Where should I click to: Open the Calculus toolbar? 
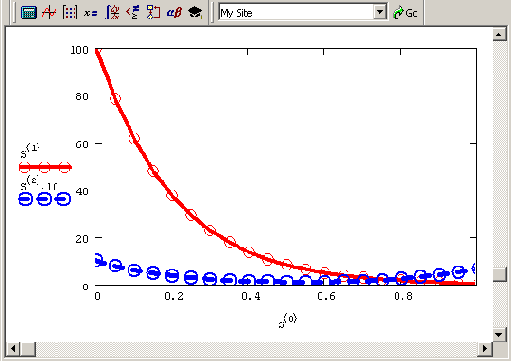(112, 13)
